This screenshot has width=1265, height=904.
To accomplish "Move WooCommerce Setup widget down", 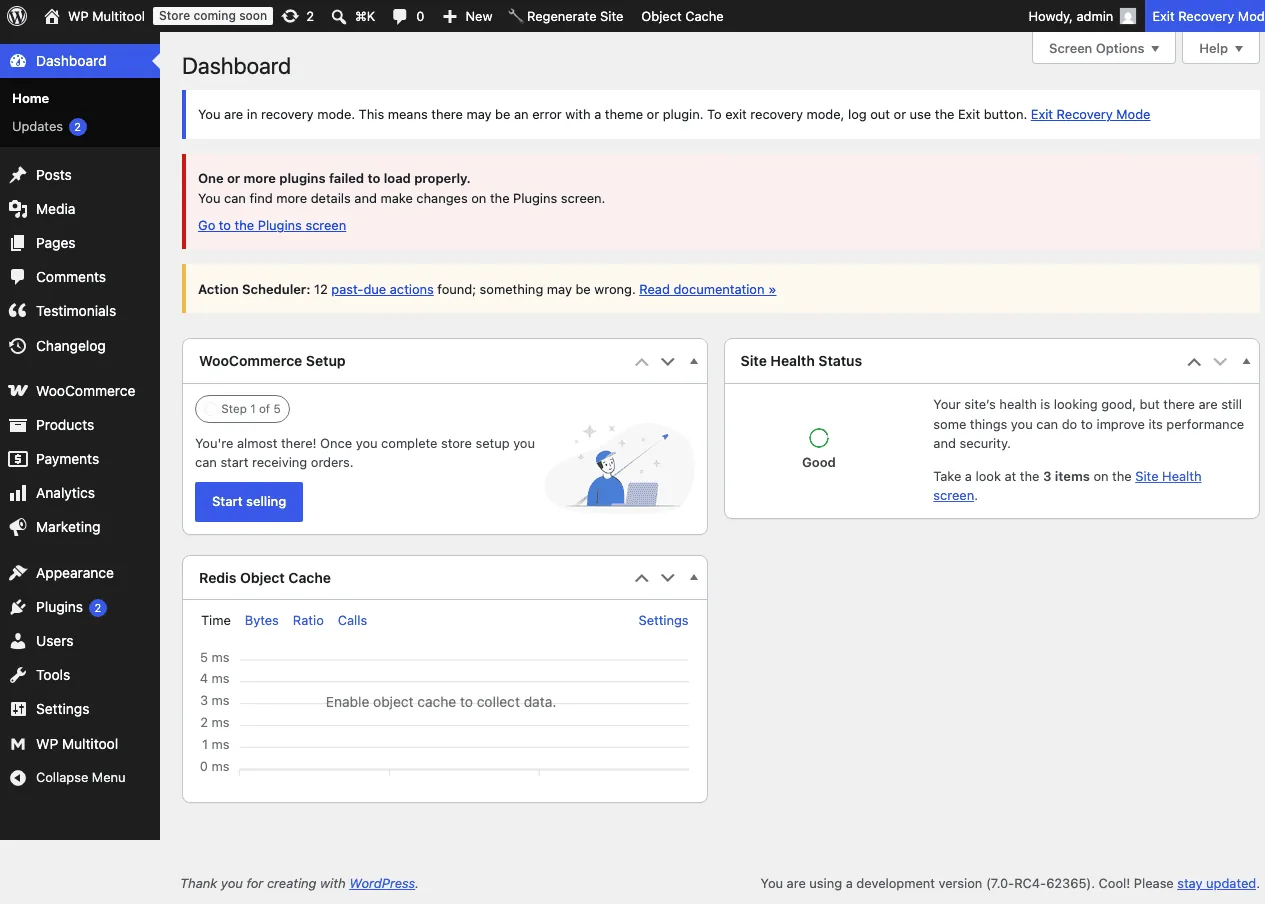I will 668,362.
